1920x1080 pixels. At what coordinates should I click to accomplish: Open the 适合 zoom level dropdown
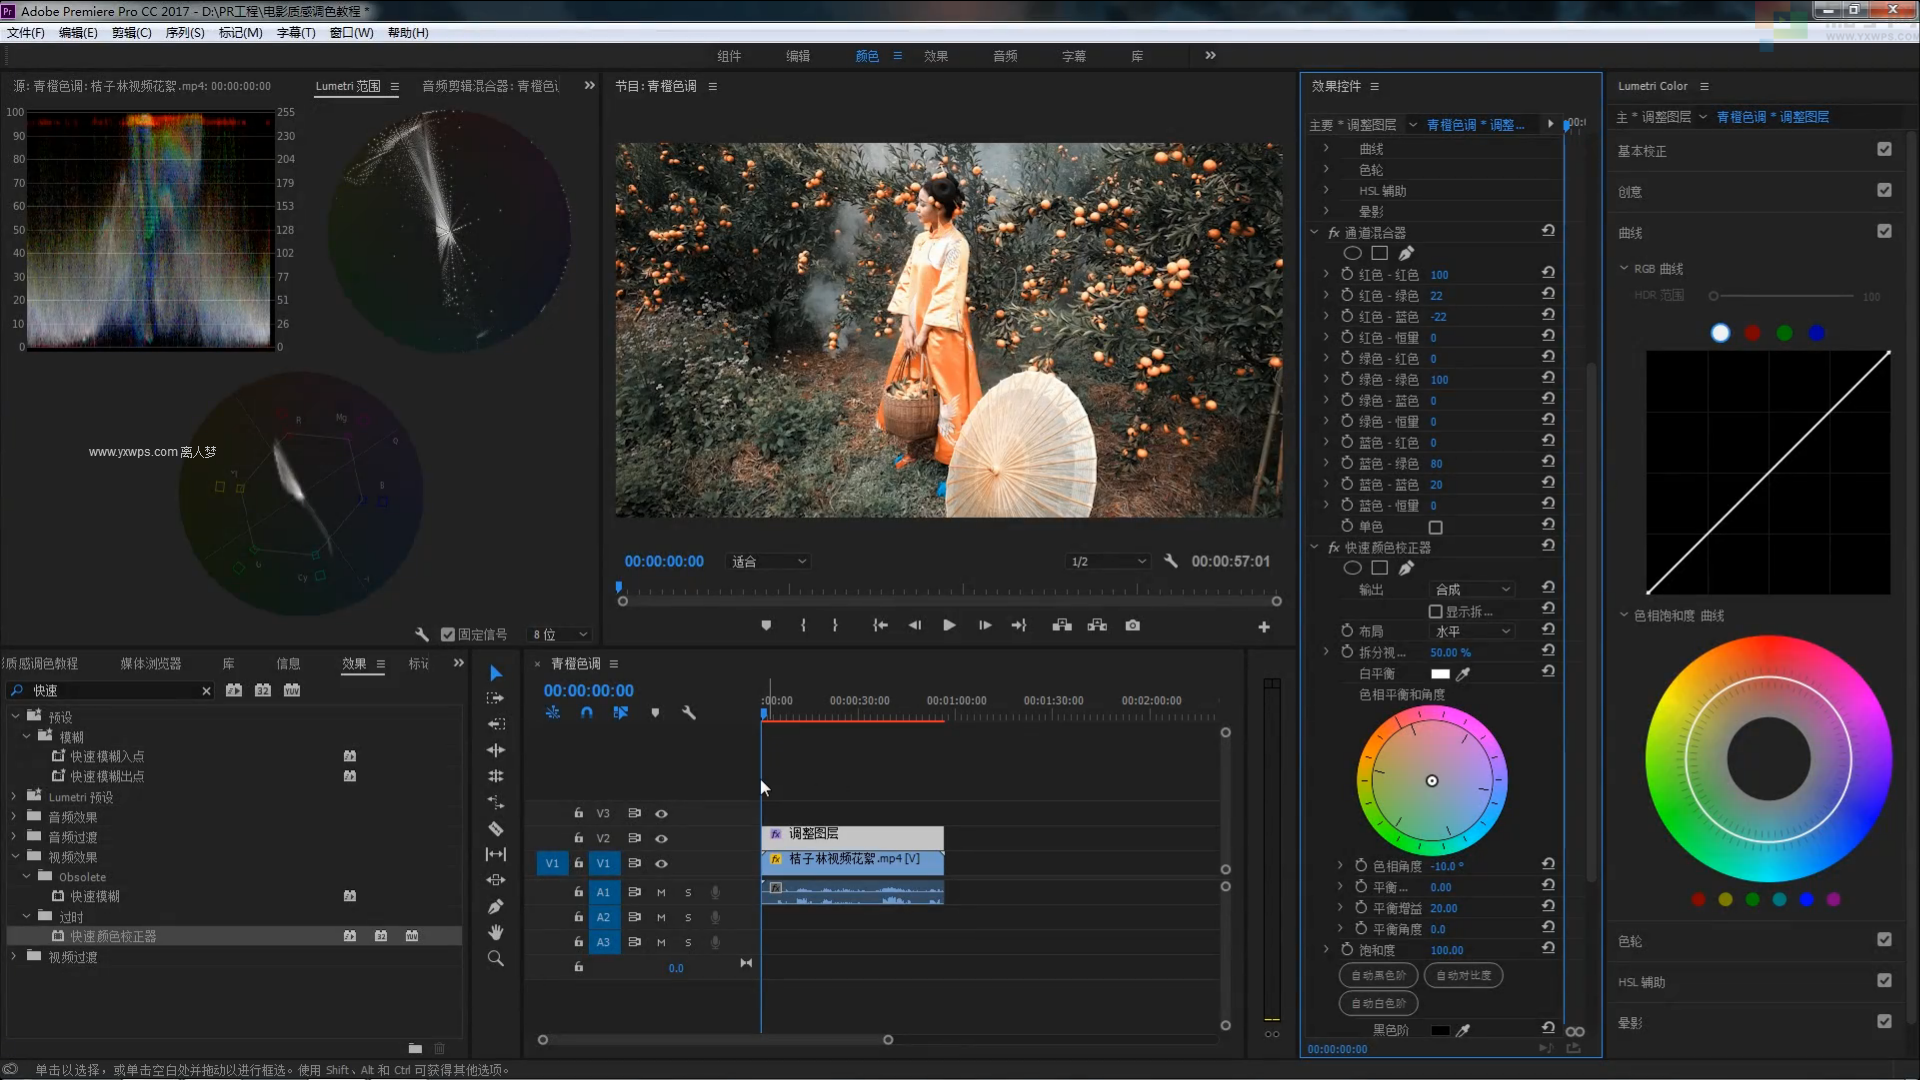pyautogui.click(x=768, y=562)
